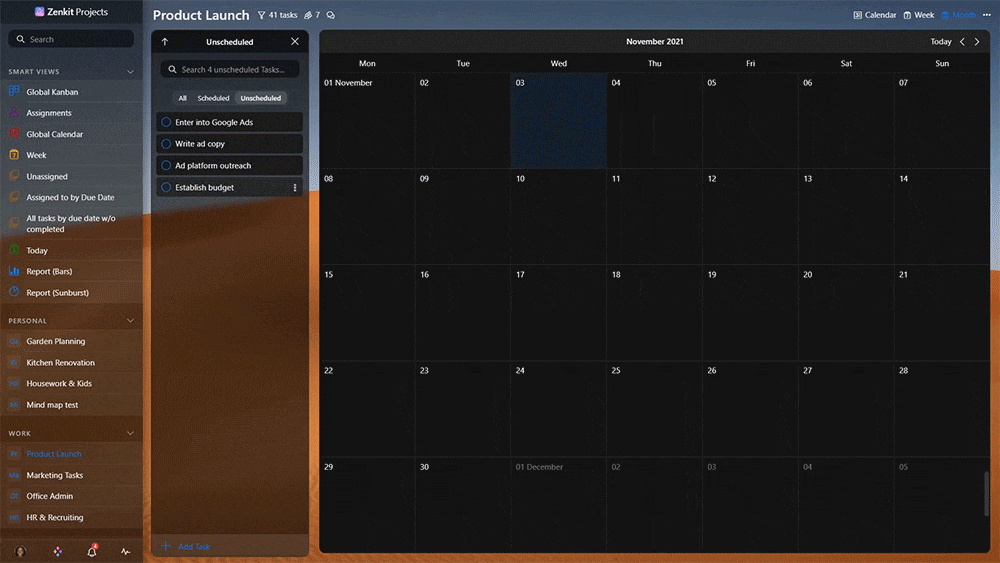Open the more options ellipsis in header
1000x563 pixels.
(x=987, y=15)
